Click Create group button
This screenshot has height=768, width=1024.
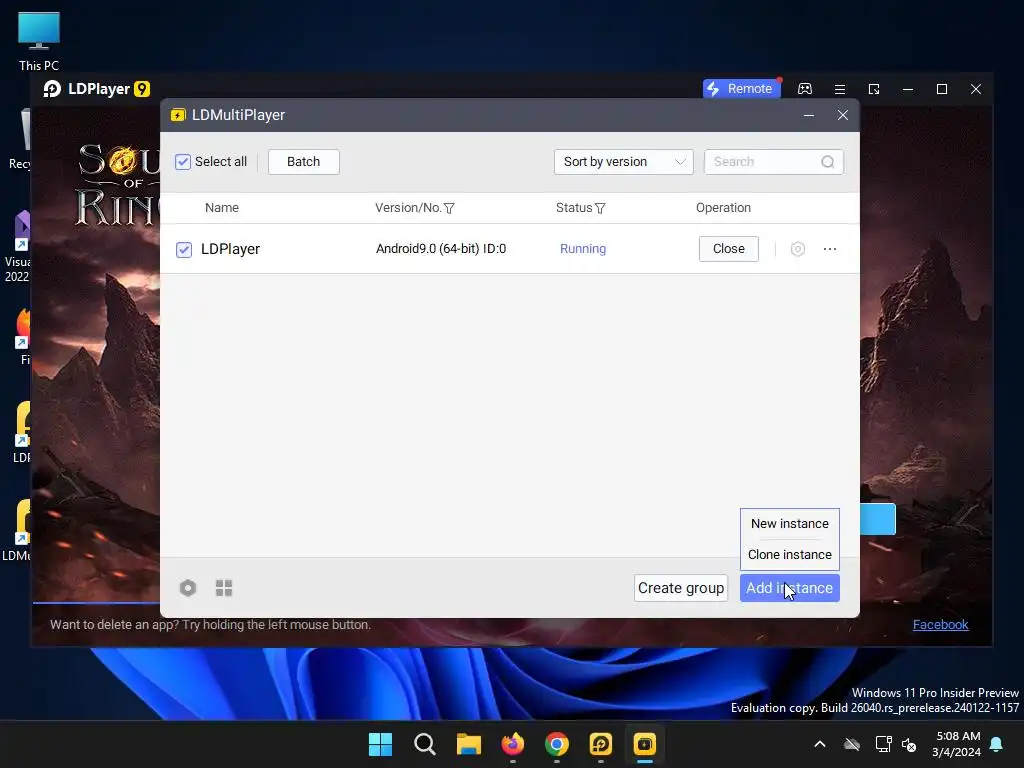[x=680, y=588]
